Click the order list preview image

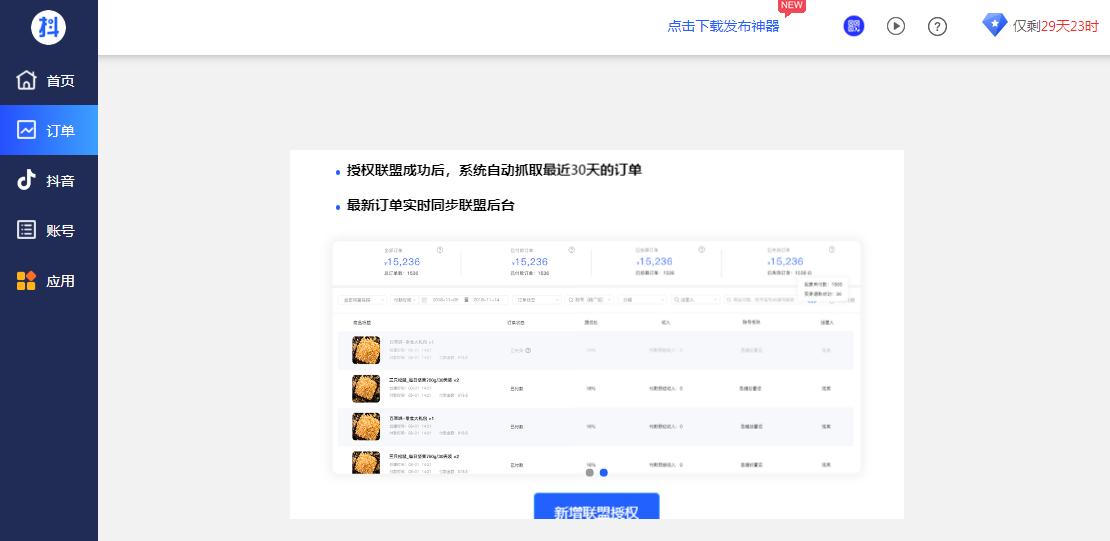pos(596,358)
